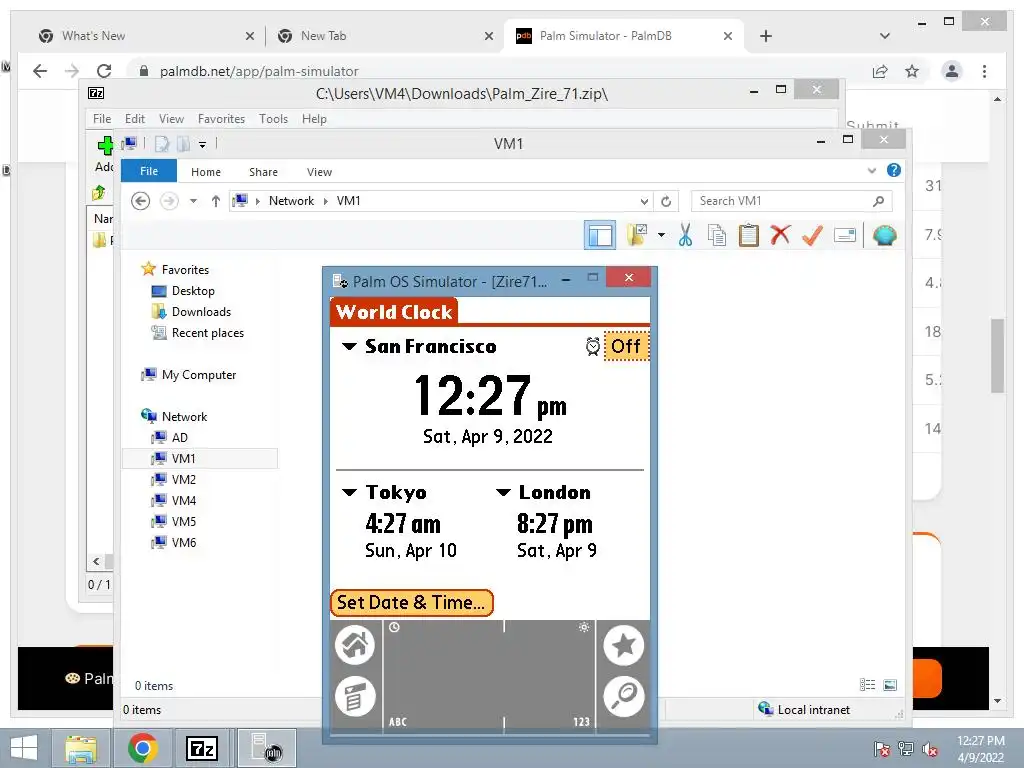Open the Help menu in 7-Zip window
Image resolution: width=1024 pixels, height=768 pixels.
tap(314, 119)
